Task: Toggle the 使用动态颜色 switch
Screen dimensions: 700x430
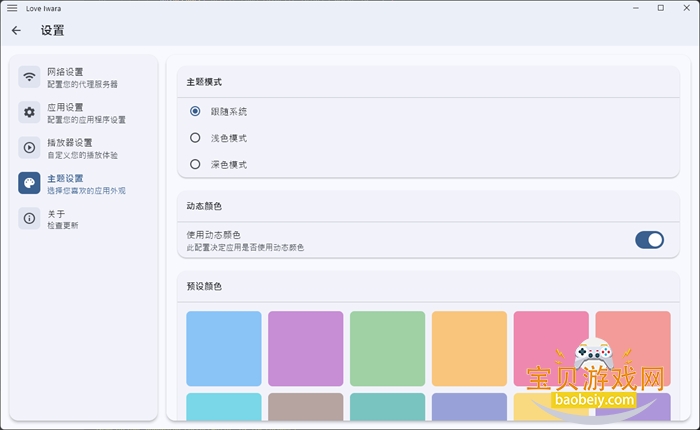Action: pos(649,240)
